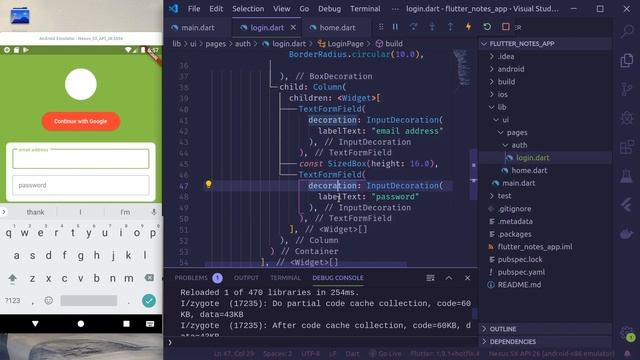Image resolution: width=640 pixels, height=360 pixels.
Task: Open the Flutter view in activity bar
Action: tap(627, 205)
